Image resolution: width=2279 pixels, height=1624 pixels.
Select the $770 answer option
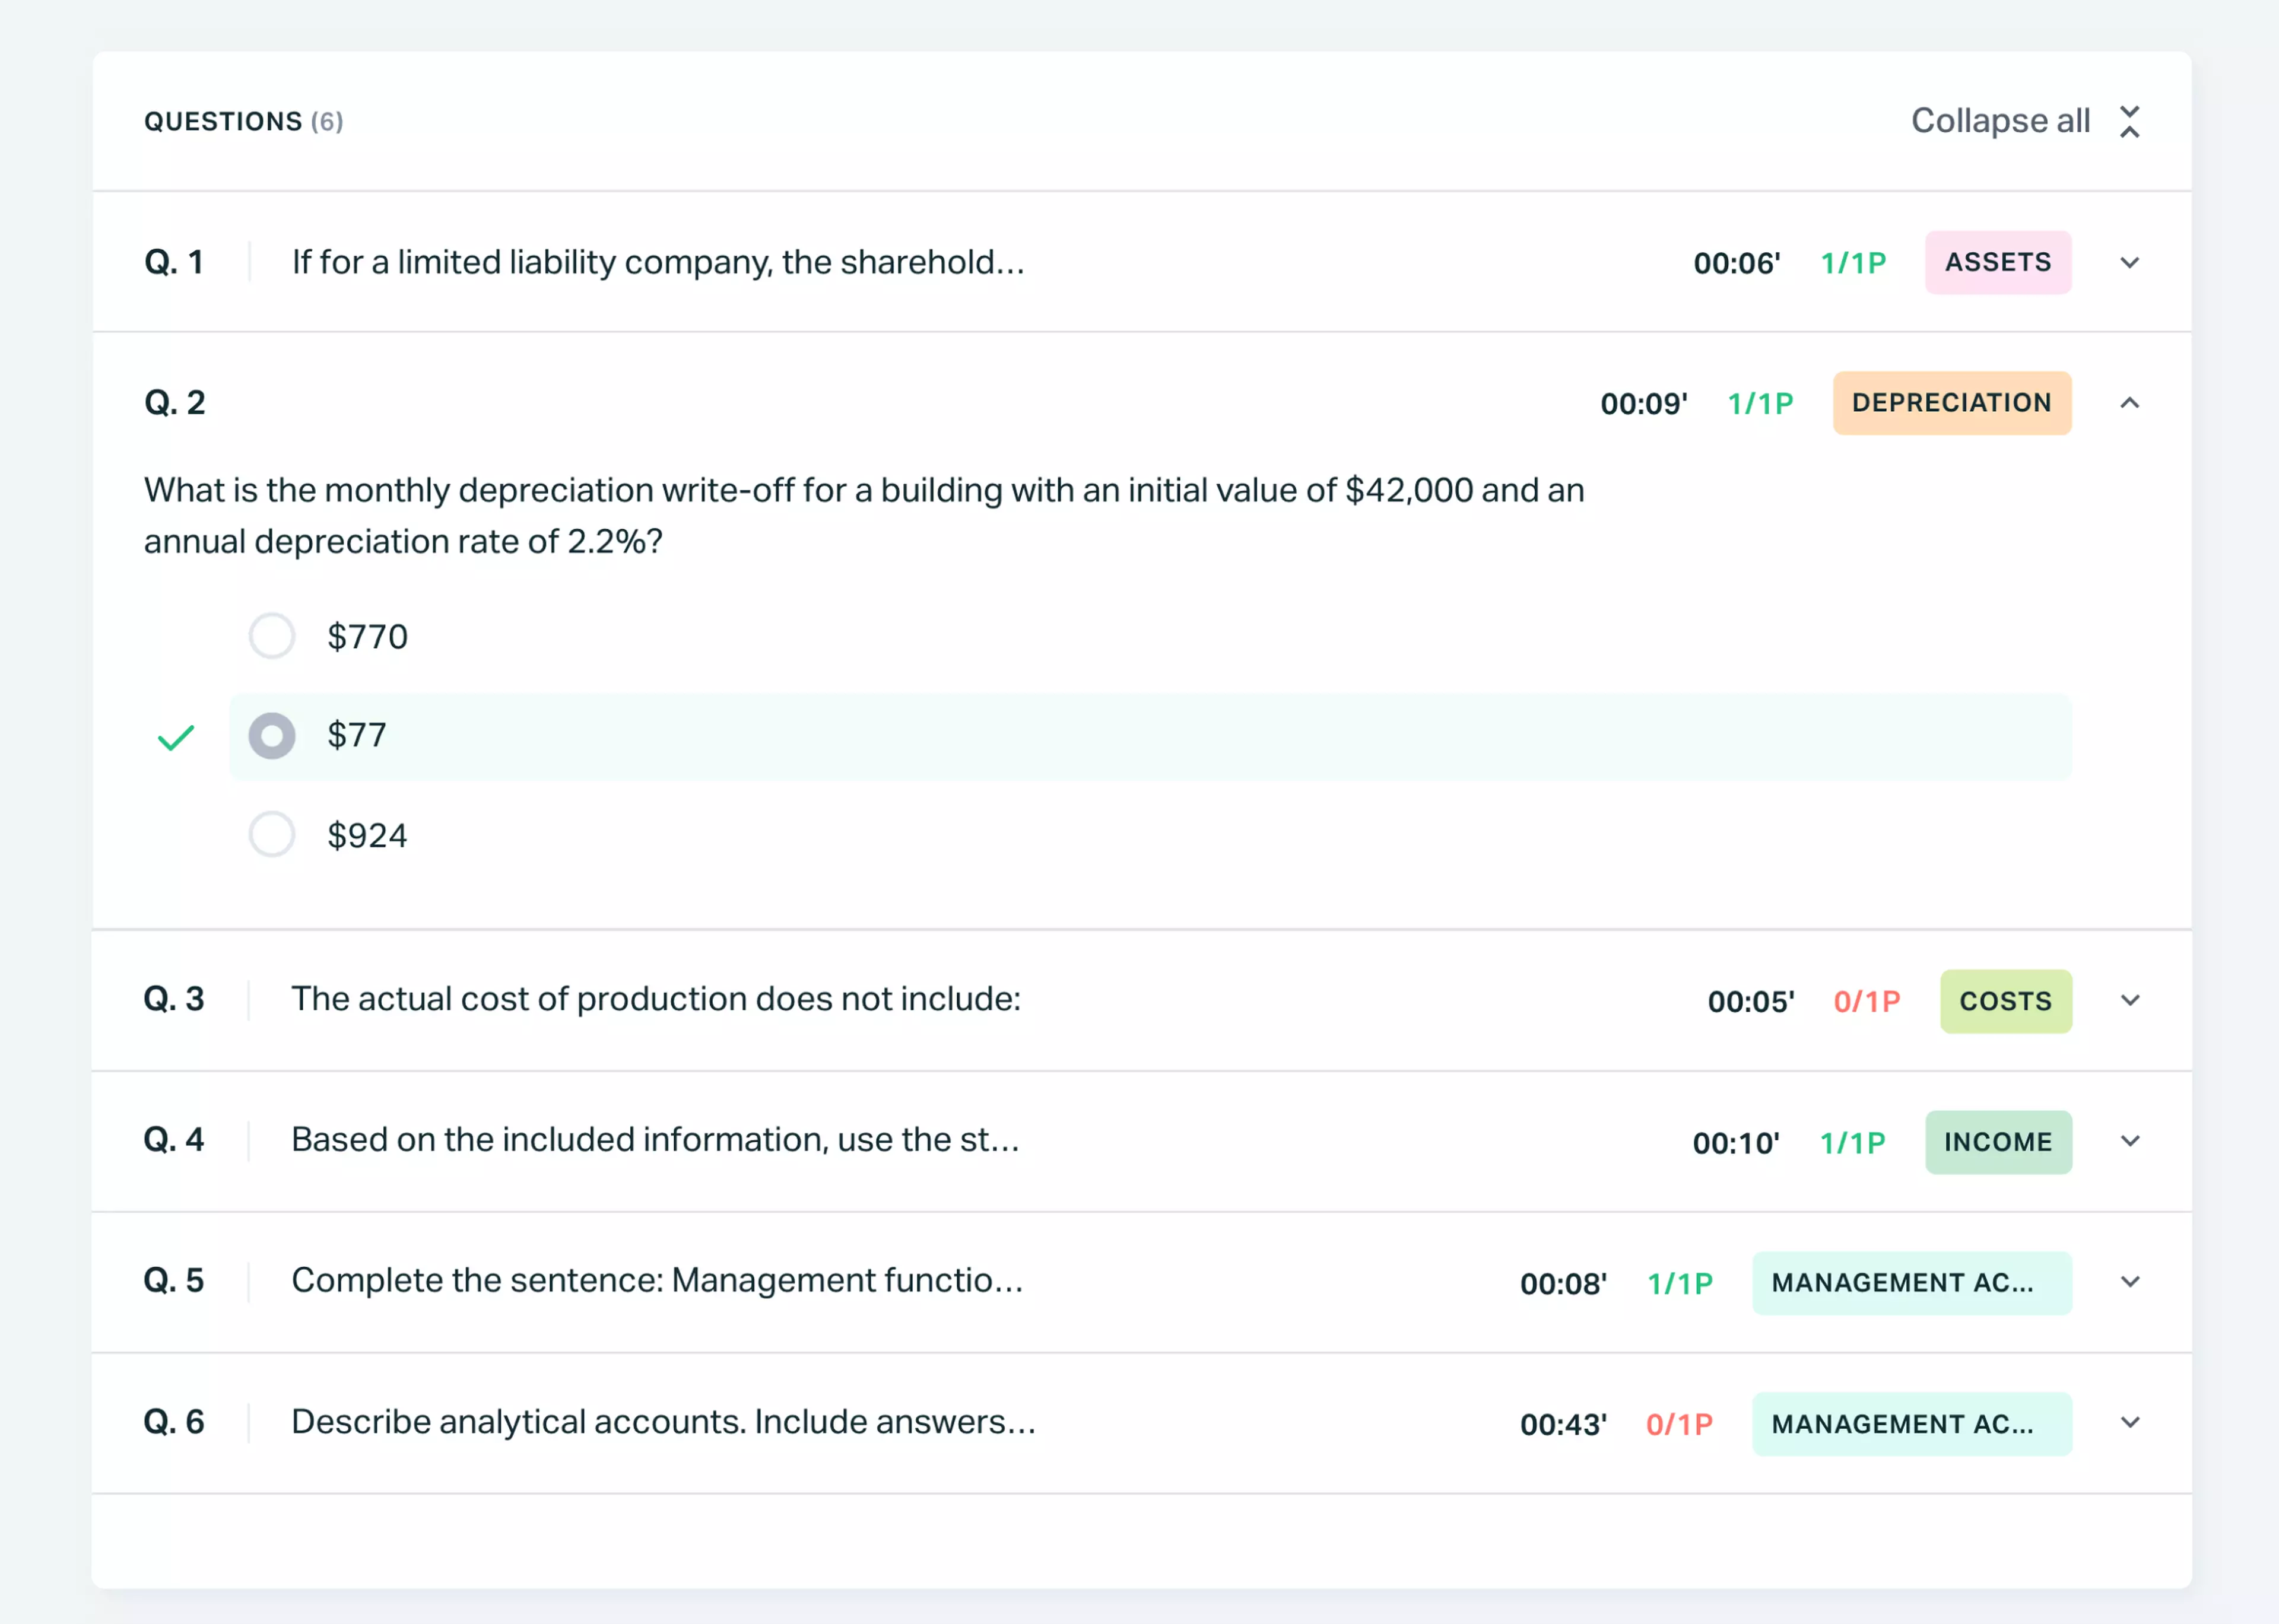tap(271, 635)
